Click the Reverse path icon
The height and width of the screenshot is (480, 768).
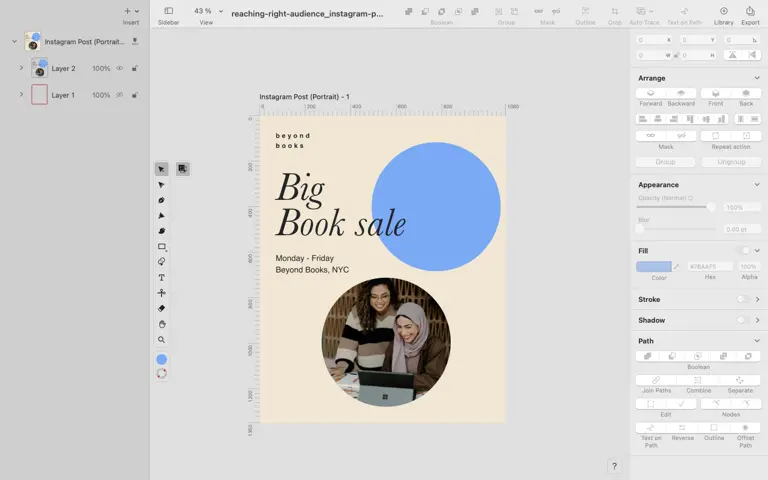pyautogui.click(x=682, y=428)
